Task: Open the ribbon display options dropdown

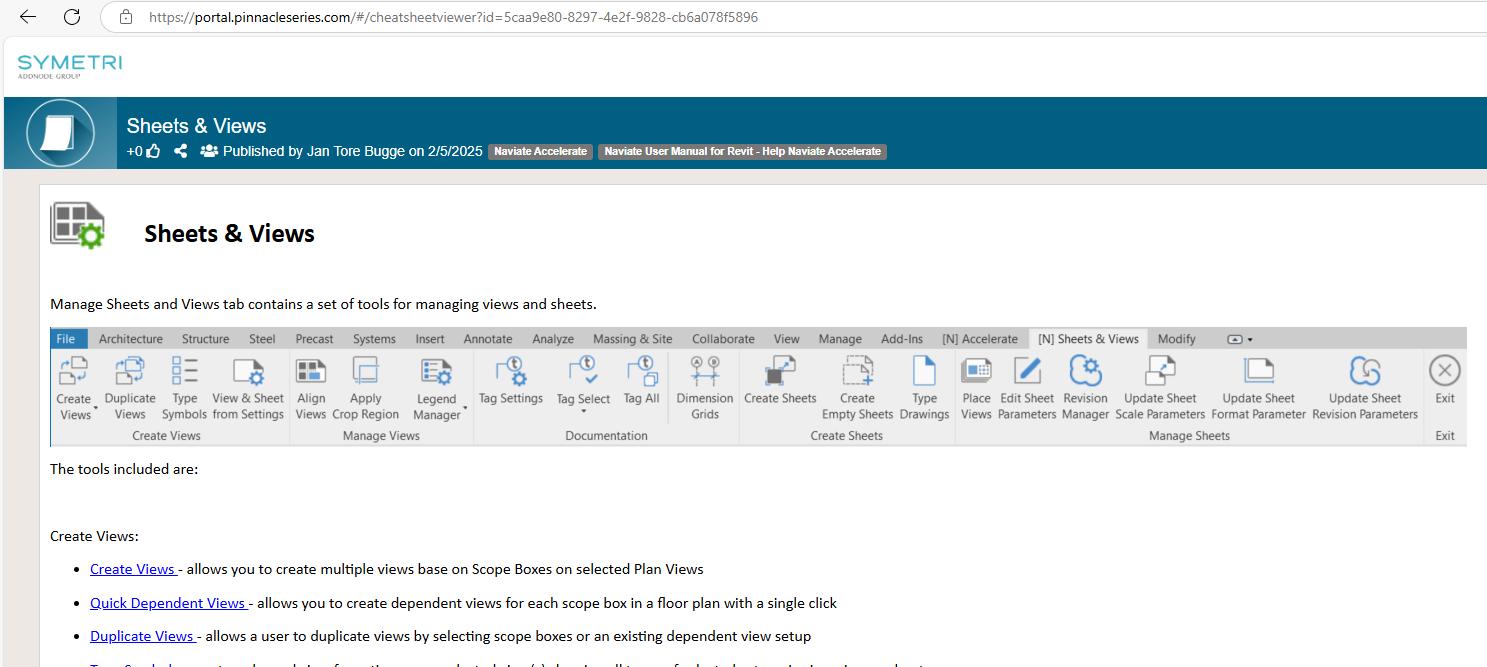Action: click(1240, 339)
